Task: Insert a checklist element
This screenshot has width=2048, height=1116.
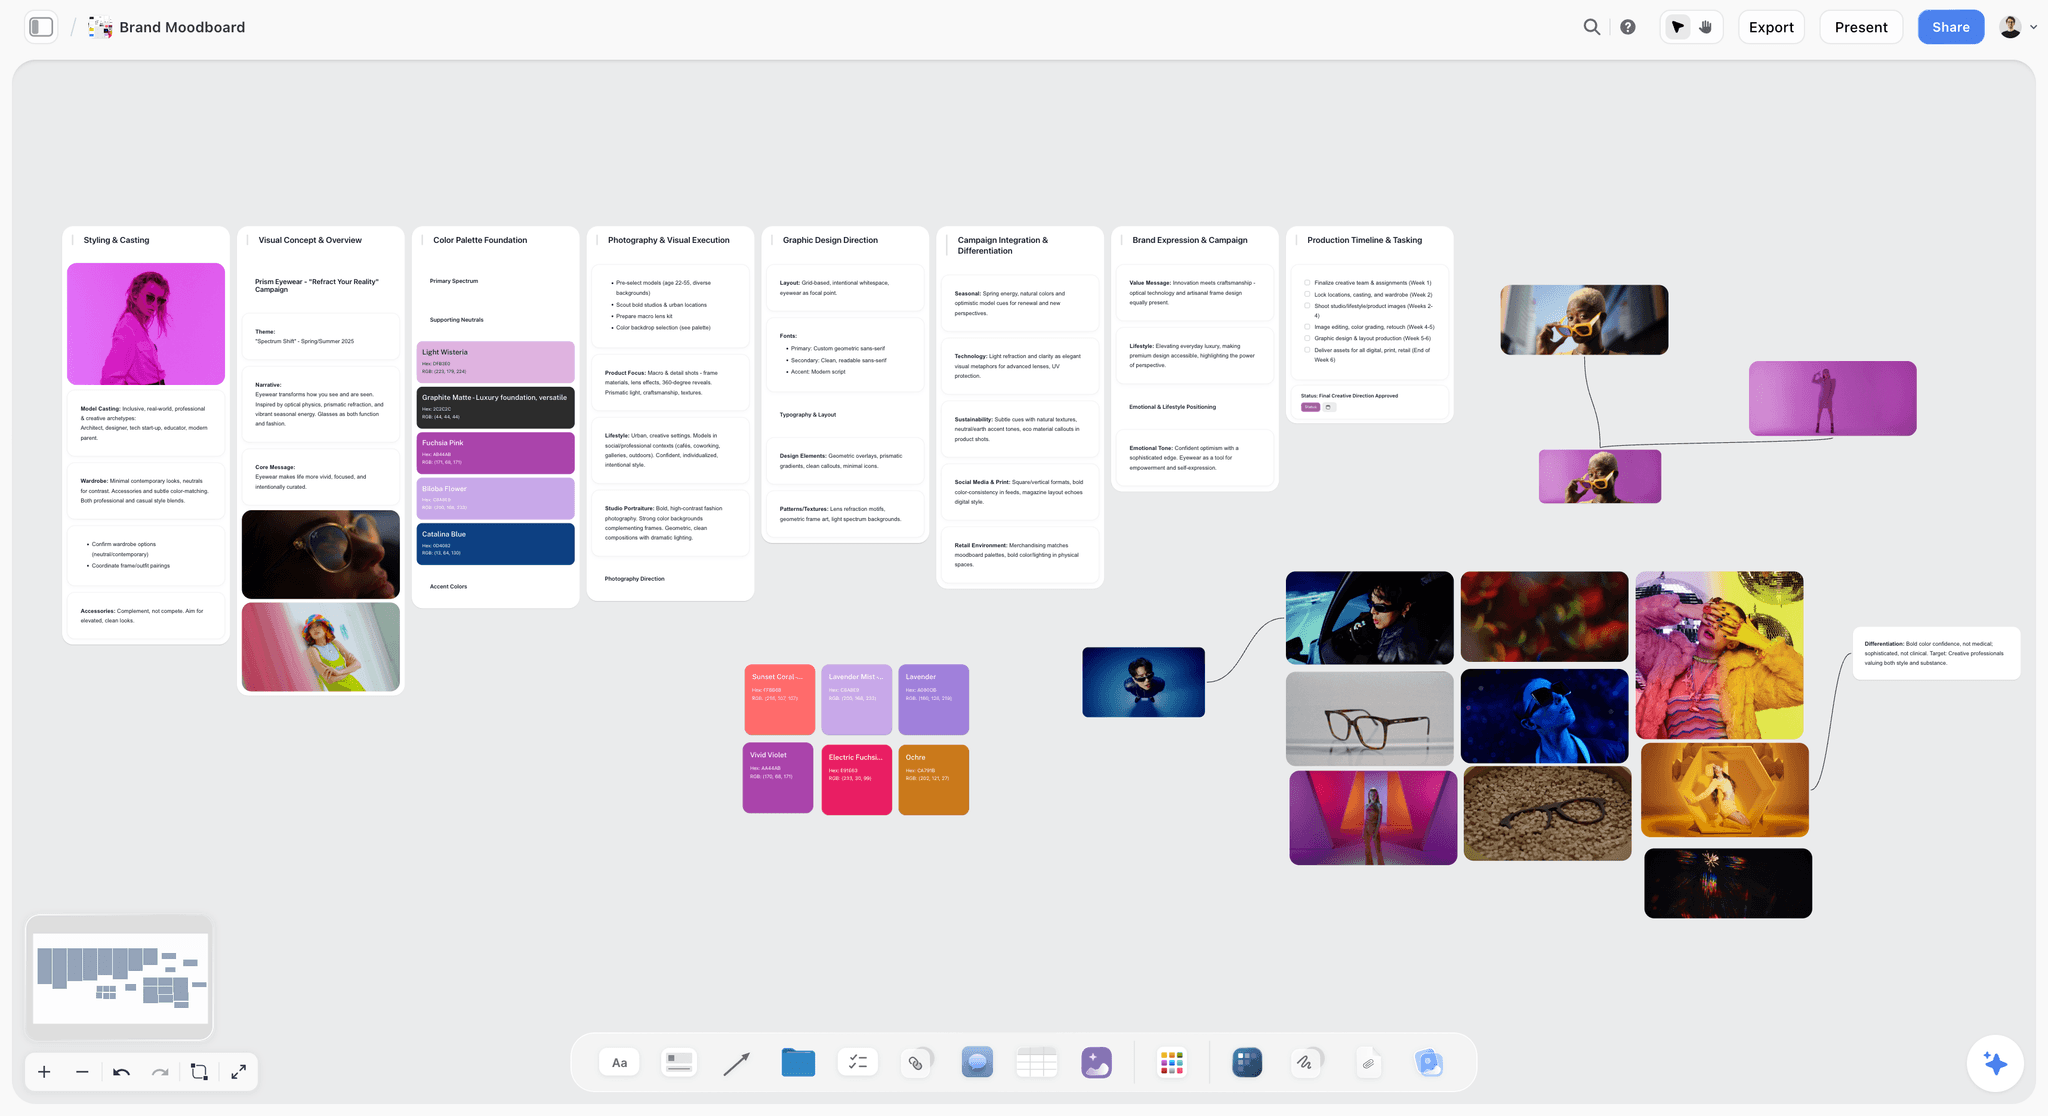Action: click(857, 1062)
